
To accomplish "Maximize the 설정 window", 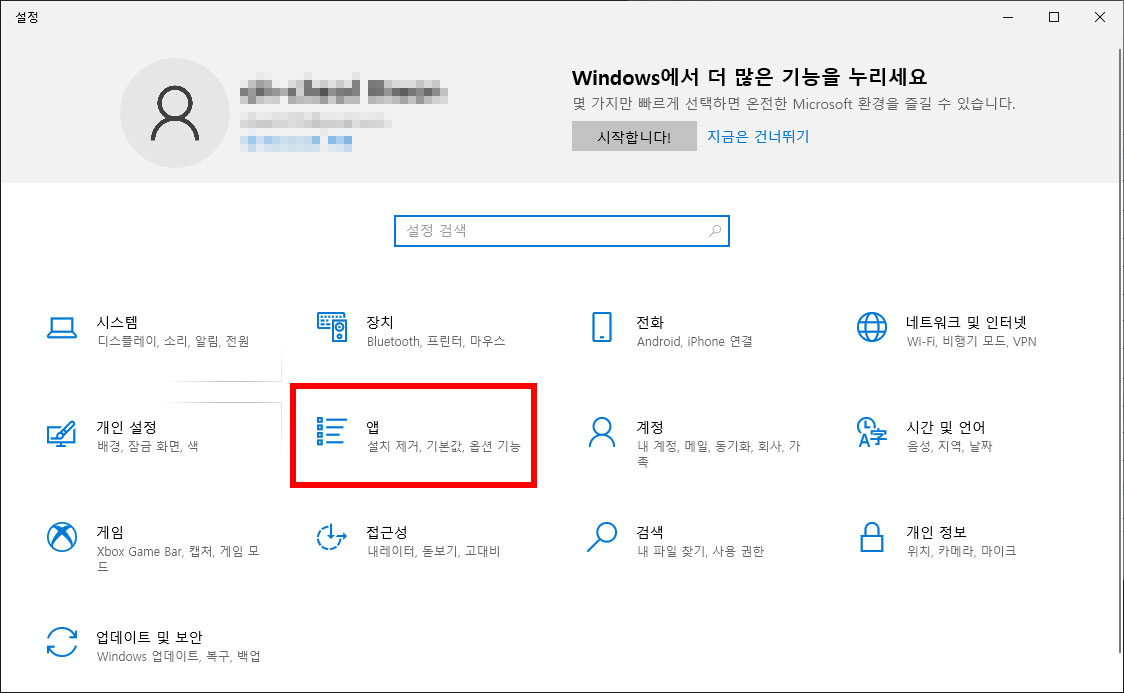I will (x=1054, y=17).
